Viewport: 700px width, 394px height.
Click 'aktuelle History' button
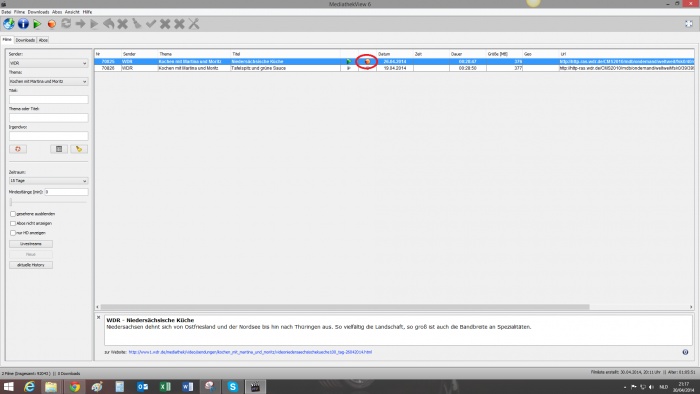tap(31, 265)
